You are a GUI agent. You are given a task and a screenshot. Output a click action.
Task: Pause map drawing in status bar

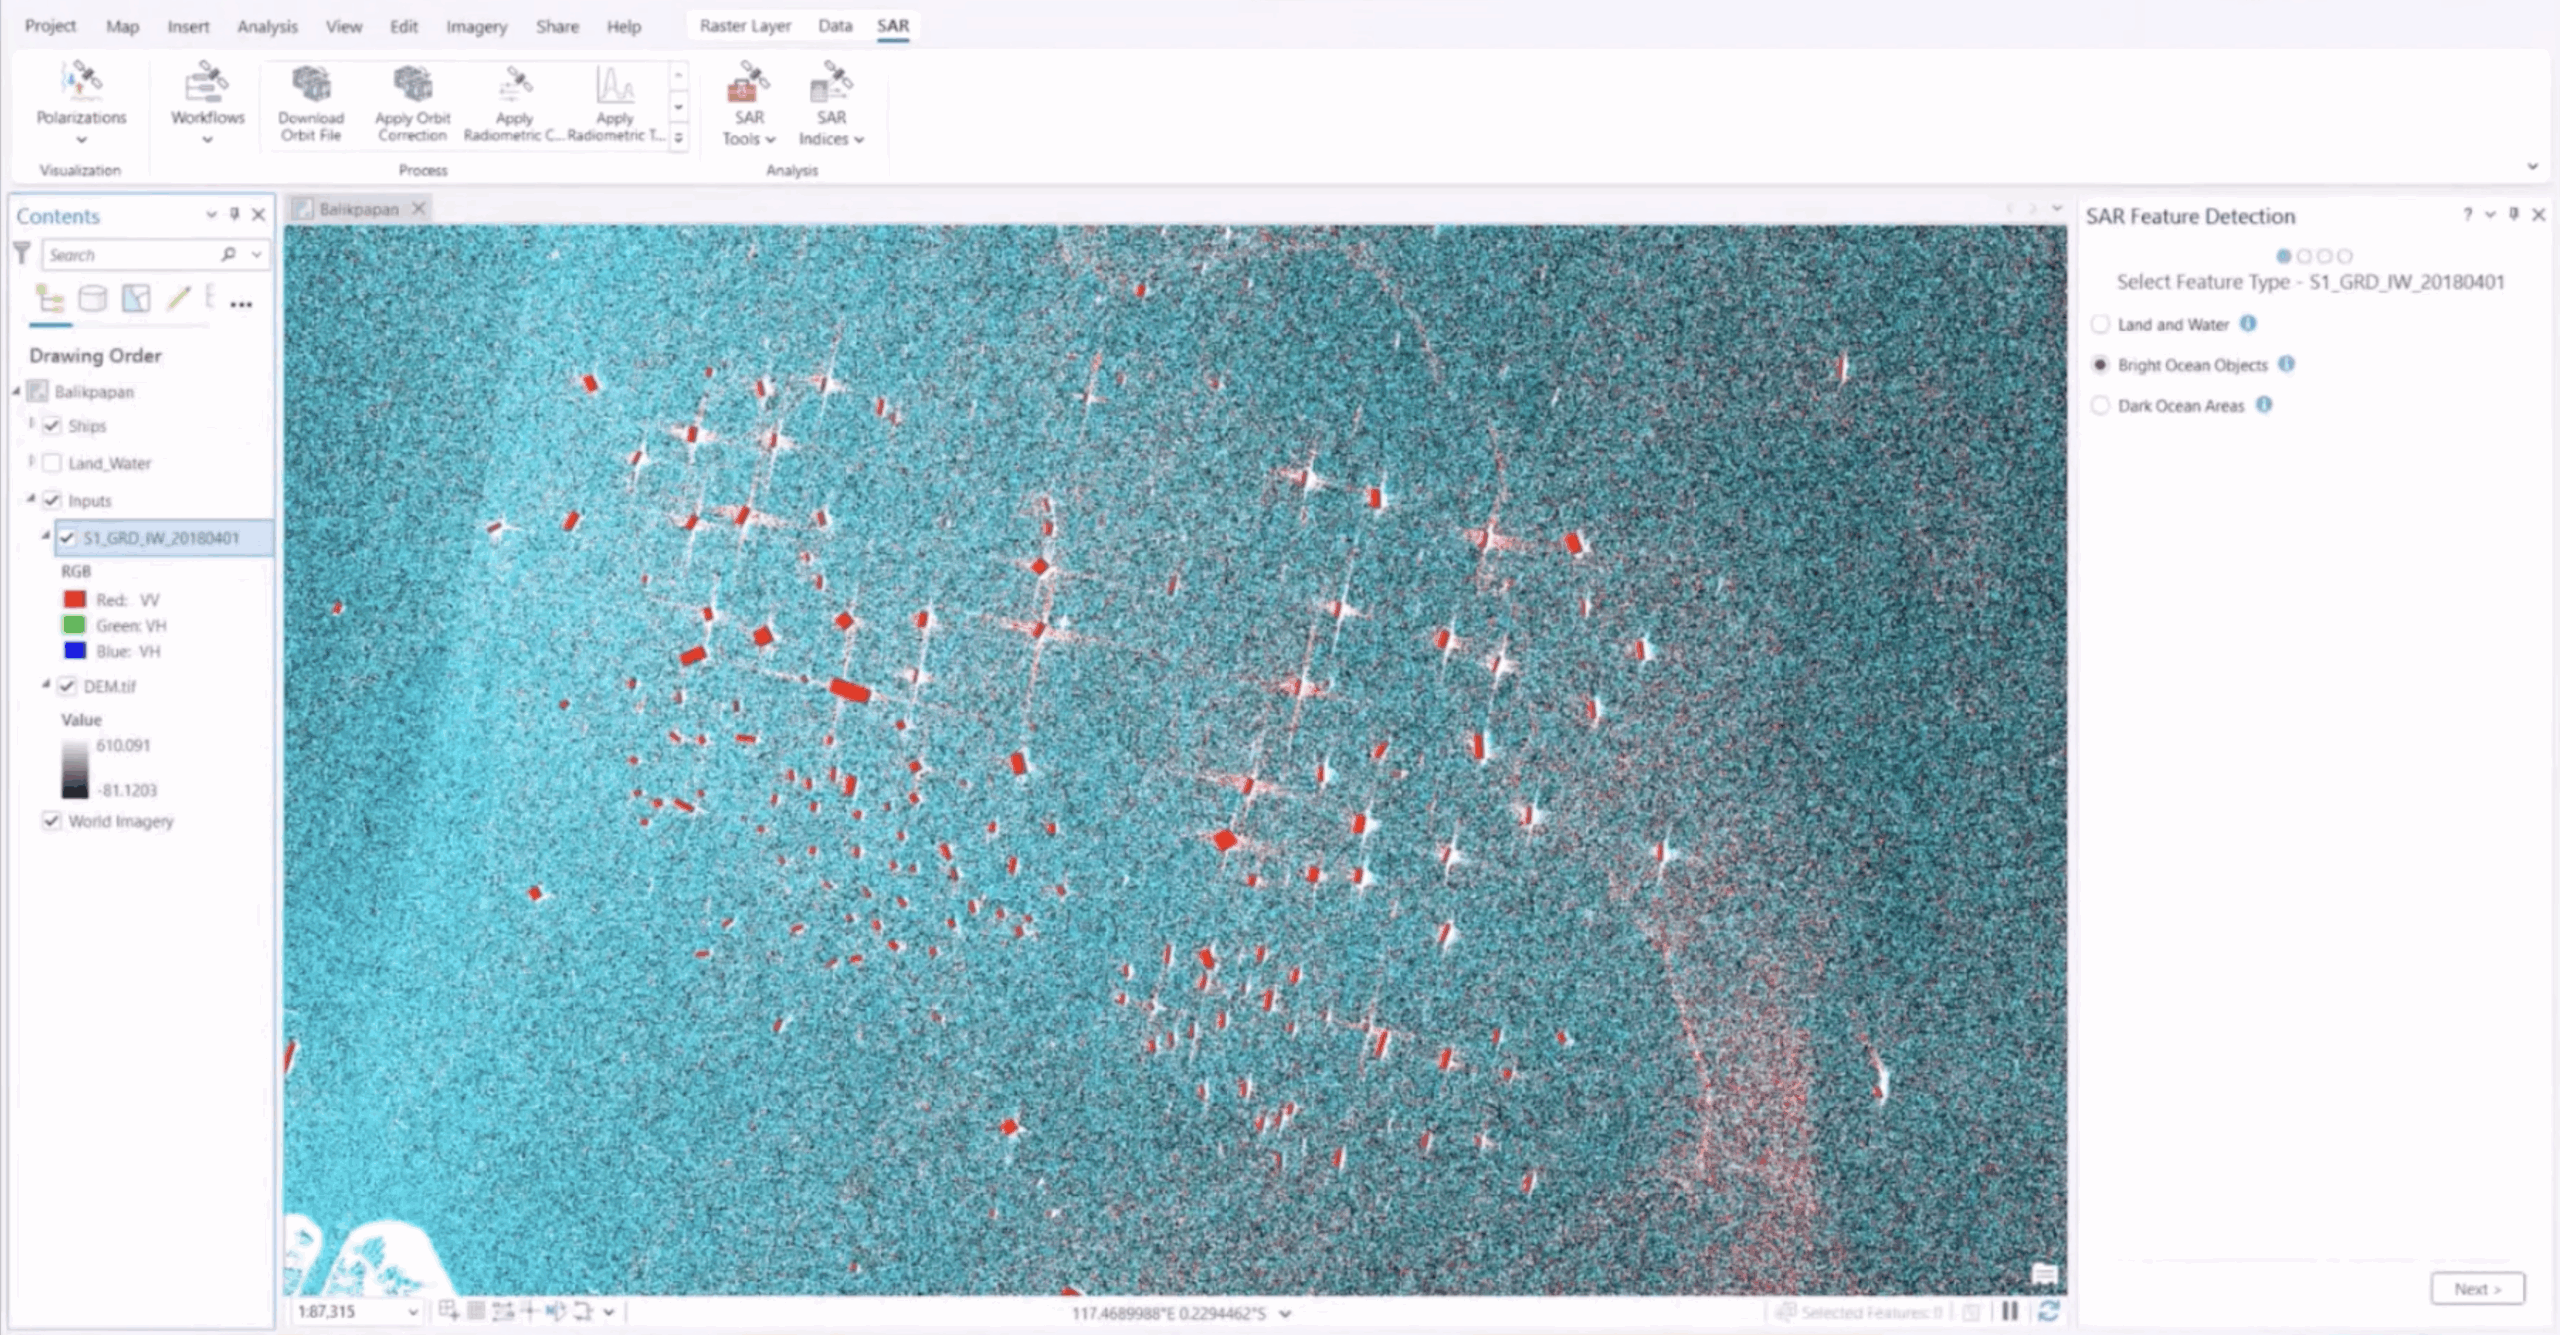pyautogui.click(x=2010, y=1311)
